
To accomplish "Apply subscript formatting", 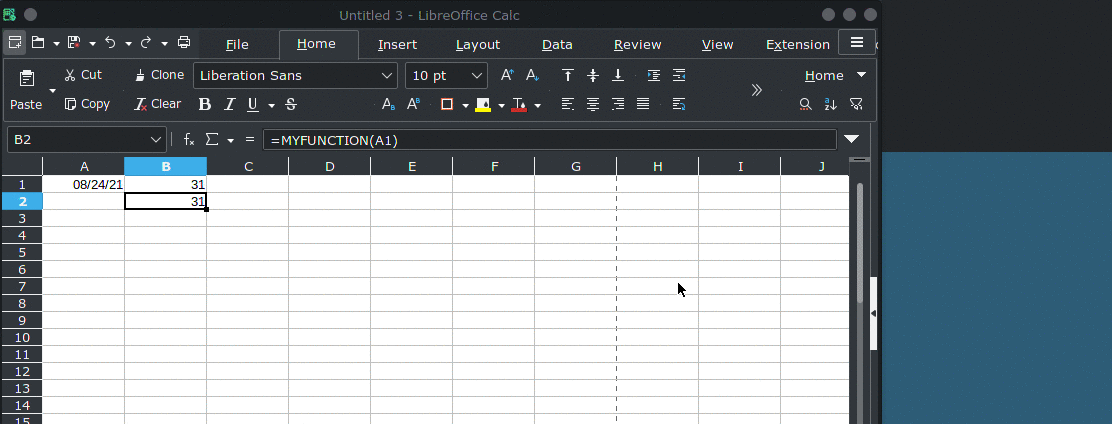I will 389,104.
